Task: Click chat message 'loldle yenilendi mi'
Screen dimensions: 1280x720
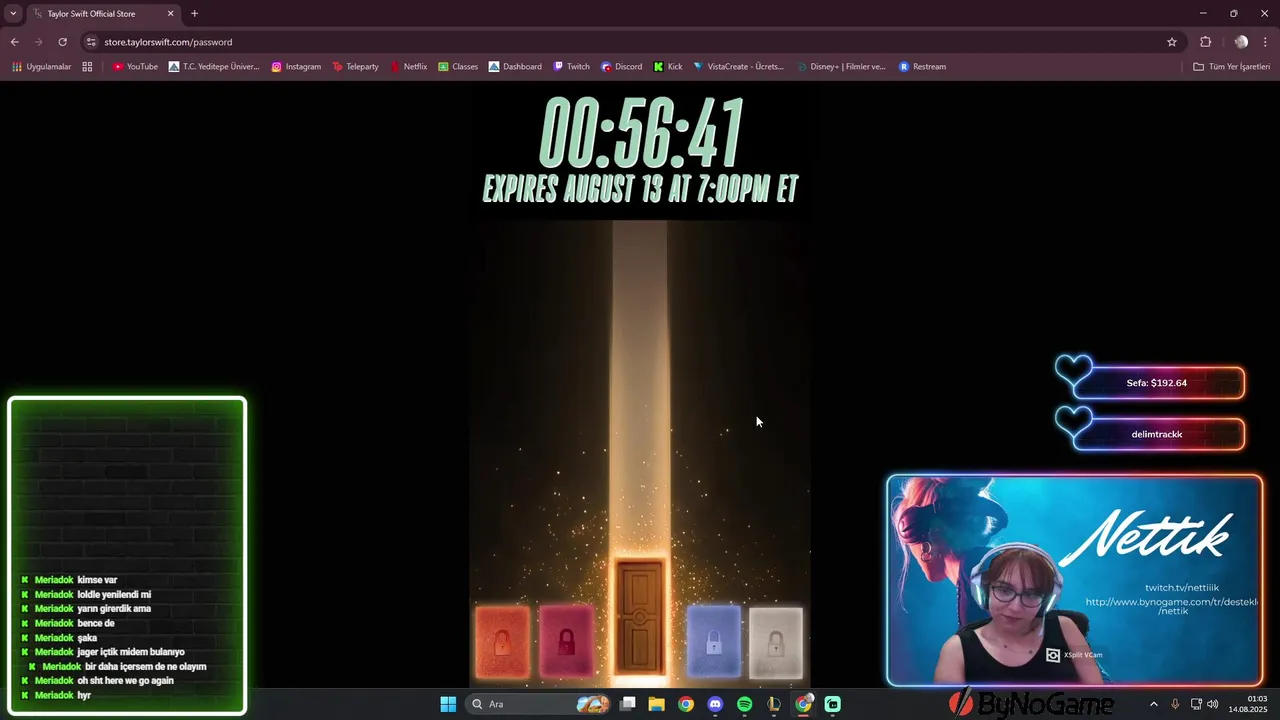Action: pos(114,594)
